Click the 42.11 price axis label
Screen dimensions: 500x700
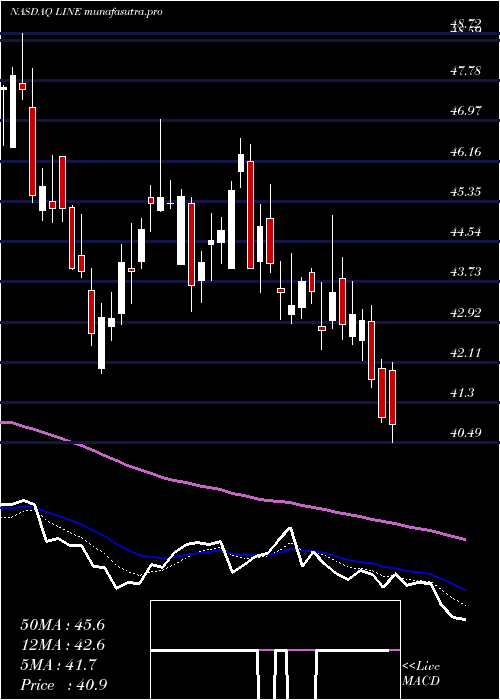(x=466, y=353)
